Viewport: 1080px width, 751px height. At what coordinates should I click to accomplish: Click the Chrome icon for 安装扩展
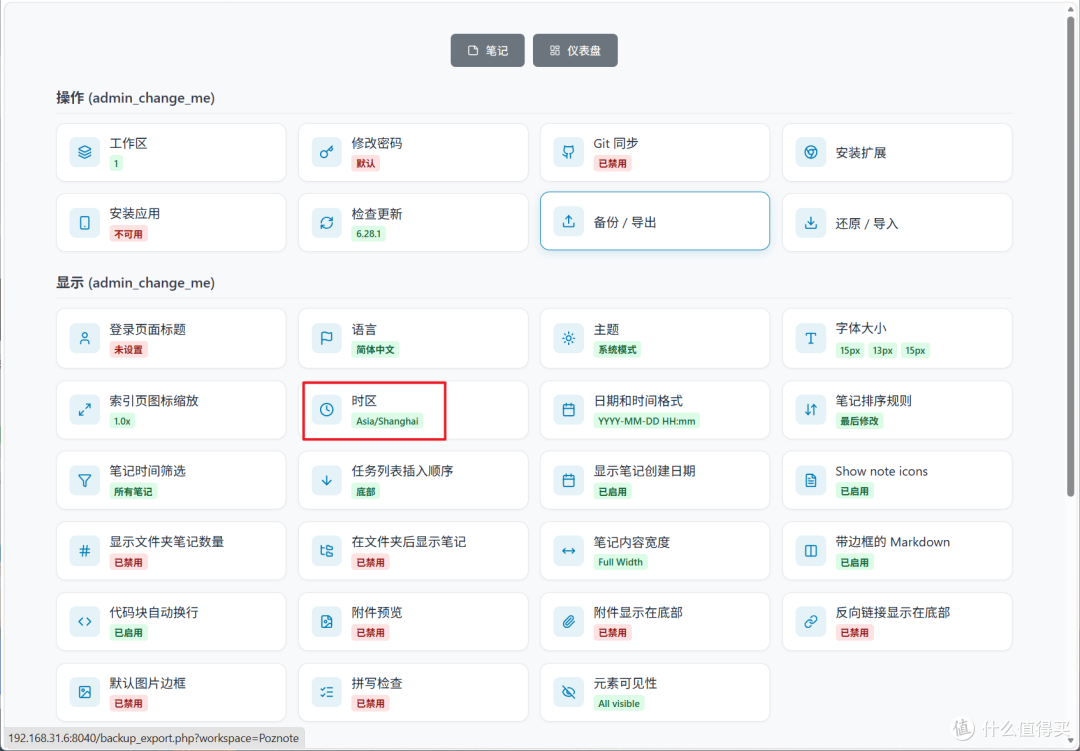811,152
